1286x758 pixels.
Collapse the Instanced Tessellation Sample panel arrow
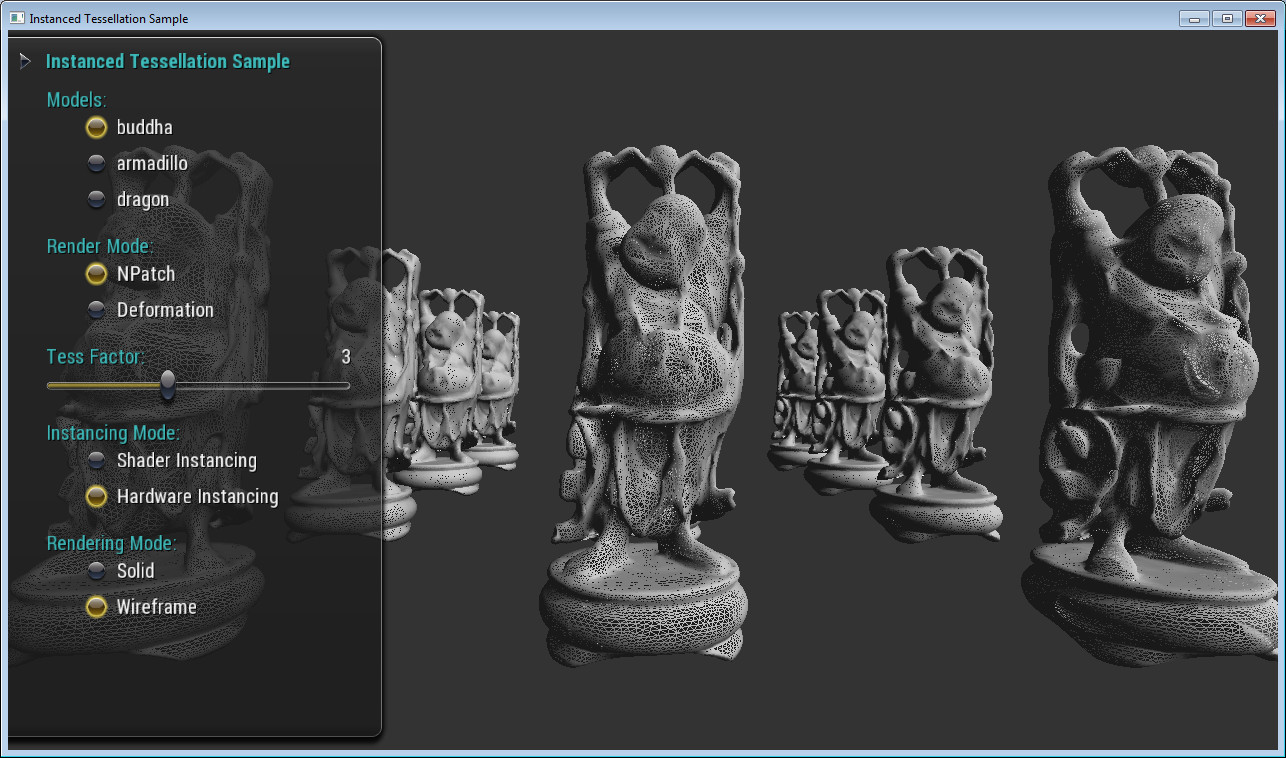[25, 62]
